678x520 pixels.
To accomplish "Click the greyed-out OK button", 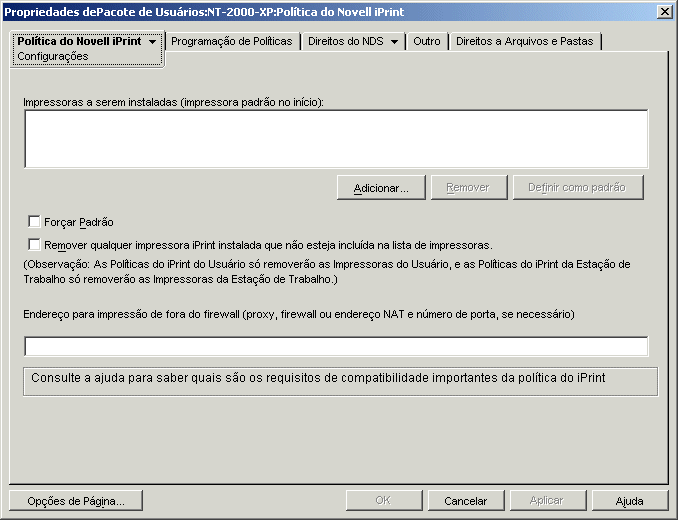I will pos(384,501).
